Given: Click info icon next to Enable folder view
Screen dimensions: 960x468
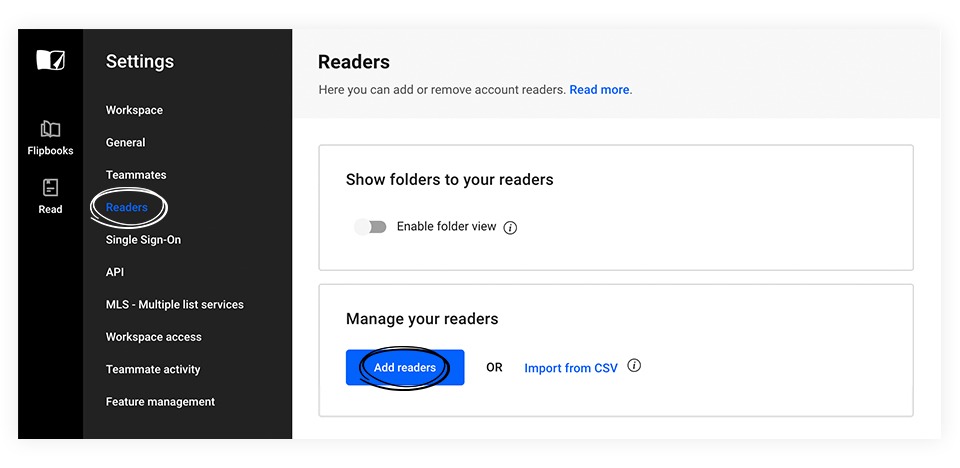Looking at the screenshot, I should pos(510,228).
